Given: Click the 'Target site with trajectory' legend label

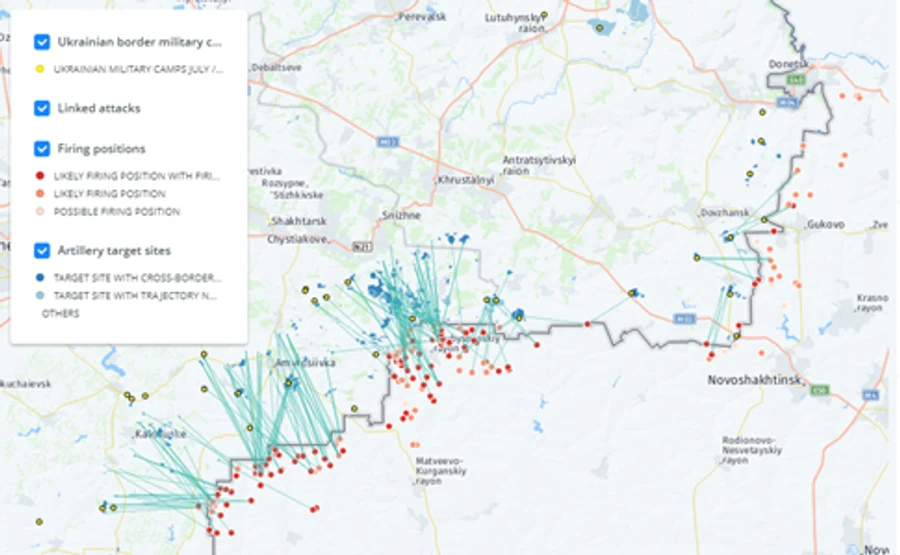Looking at the screenshot, I should (x=135, y=296).
